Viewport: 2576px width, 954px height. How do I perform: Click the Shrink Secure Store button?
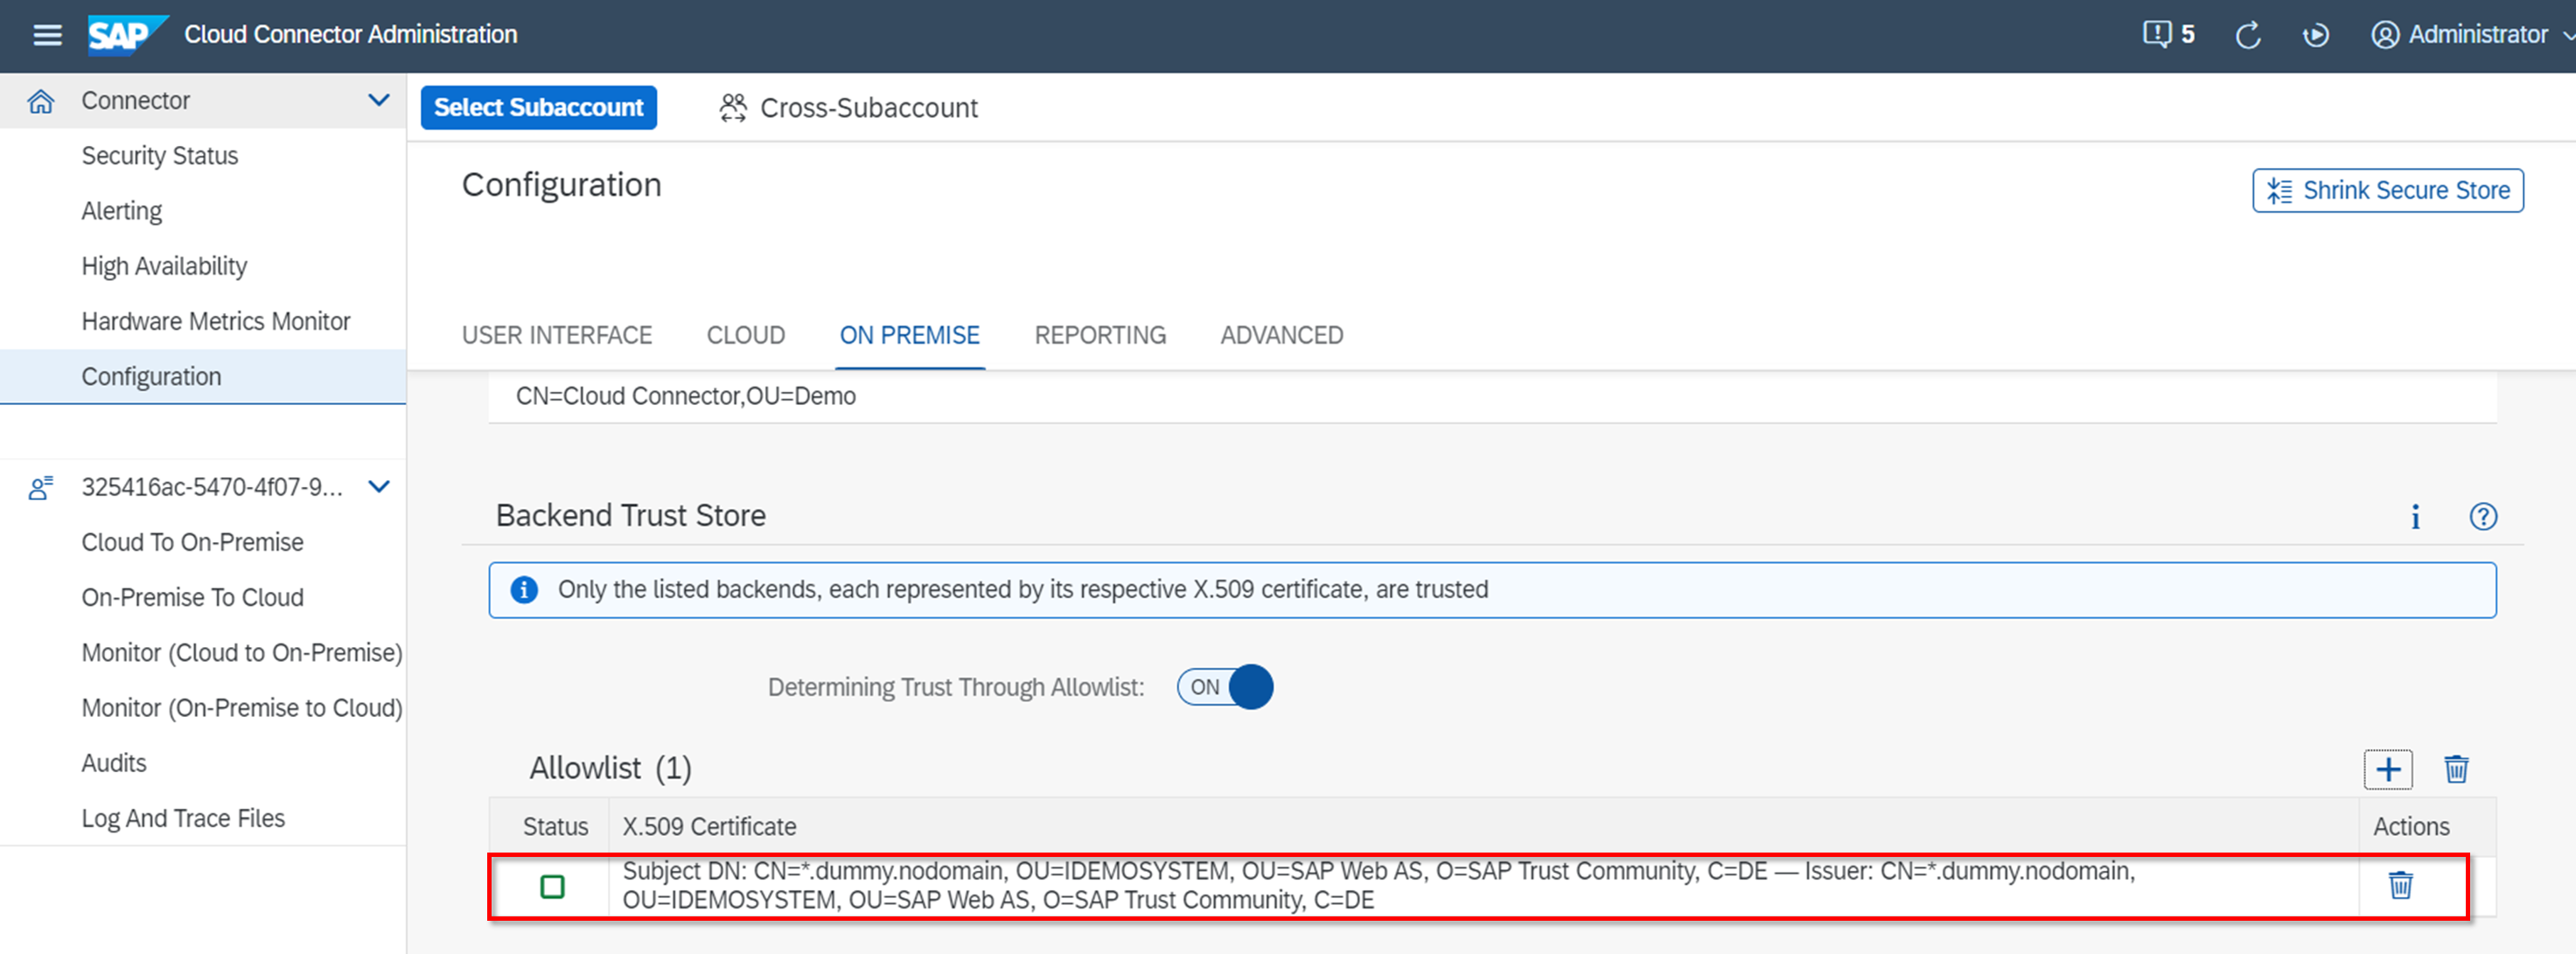coord(2387,190)
